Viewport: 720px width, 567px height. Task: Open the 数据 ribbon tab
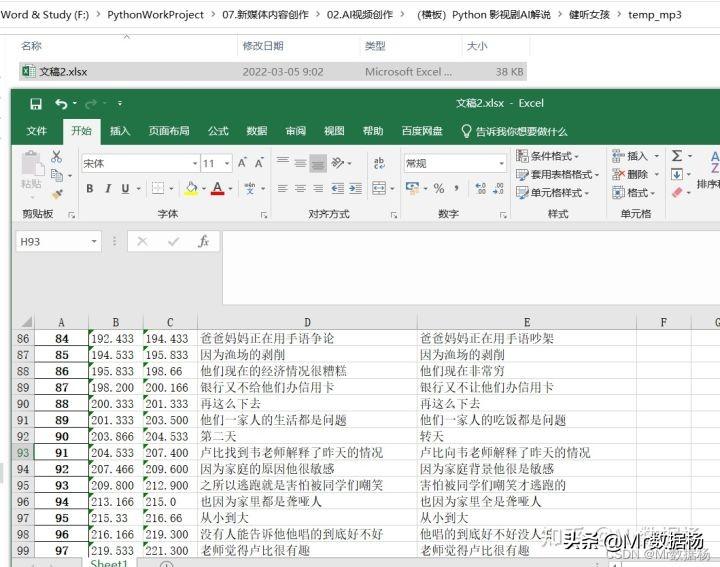point(257,131)
